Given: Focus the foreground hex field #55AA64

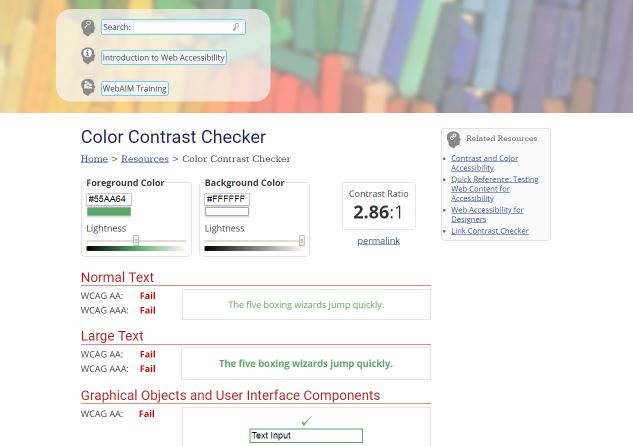Looking at the screenshot, I should (109, 199).
